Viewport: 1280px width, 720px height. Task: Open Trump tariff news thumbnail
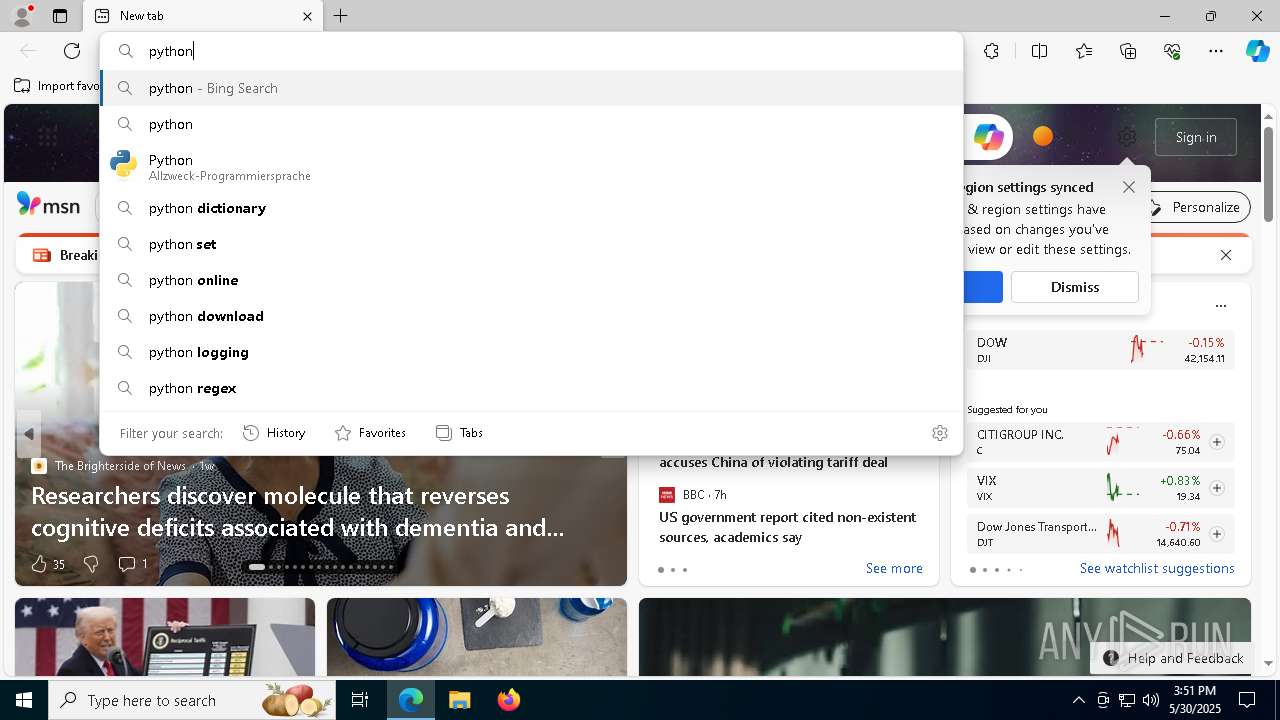click(165, 637)
